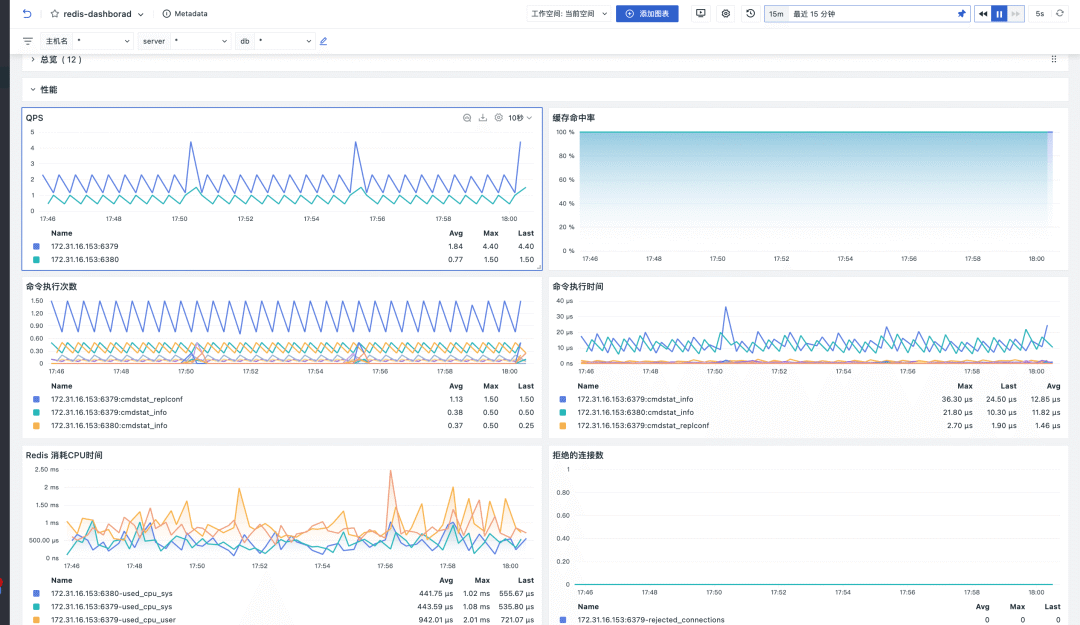Collapse the performance group section
1080x625 pixels.
[x=32, y=90]
